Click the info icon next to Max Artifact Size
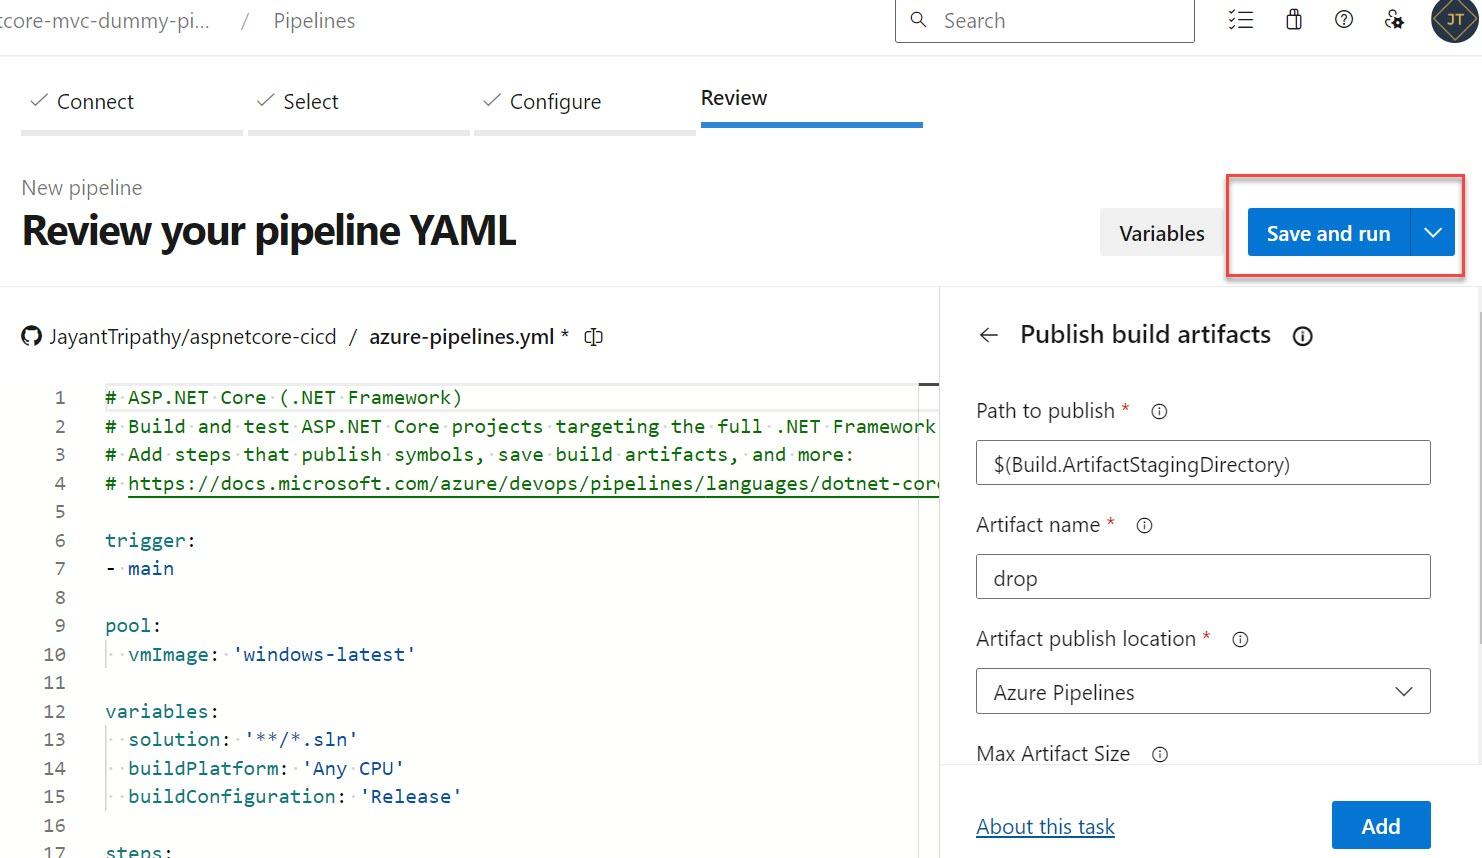 tap(1160, 755)
